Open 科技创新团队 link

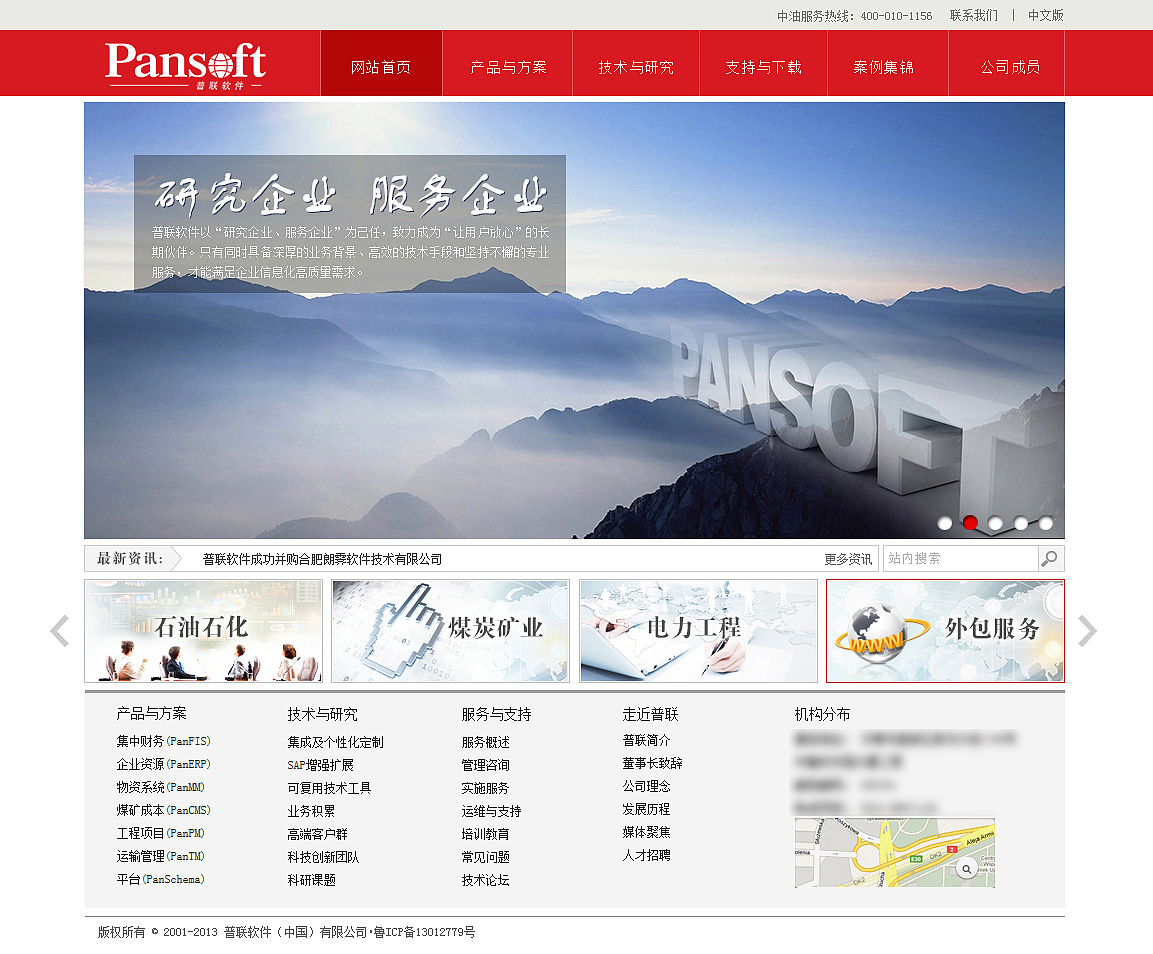pos(323,857)
